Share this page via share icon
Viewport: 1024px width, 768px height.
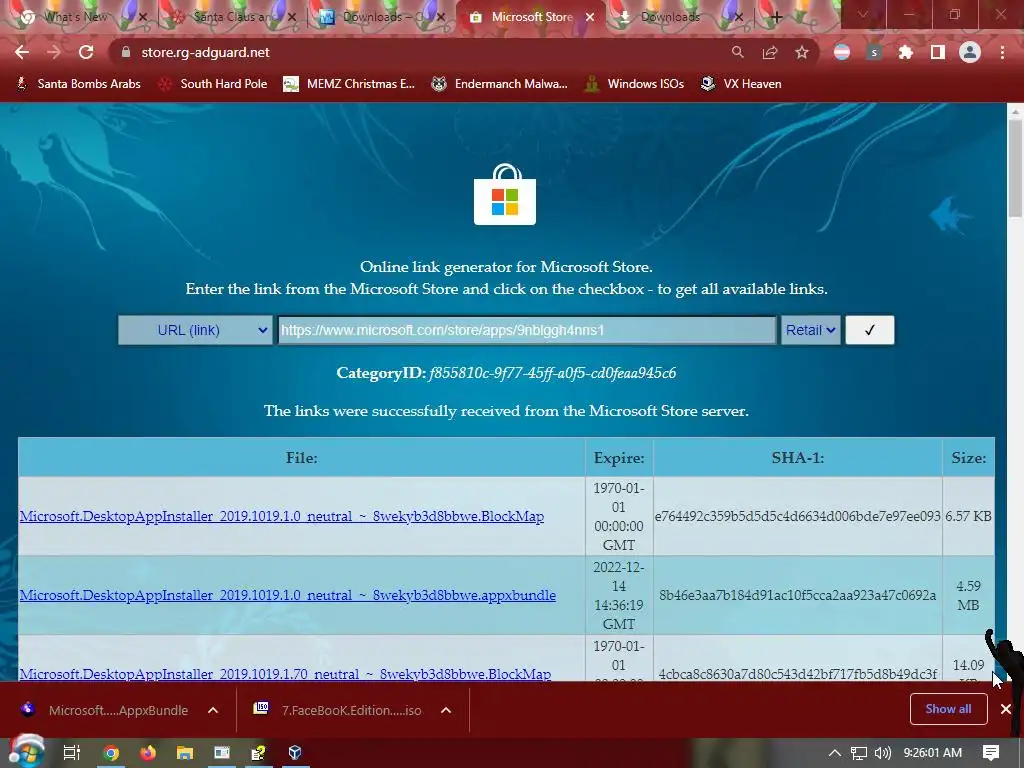pyautogui.click(x=770, y=52)
